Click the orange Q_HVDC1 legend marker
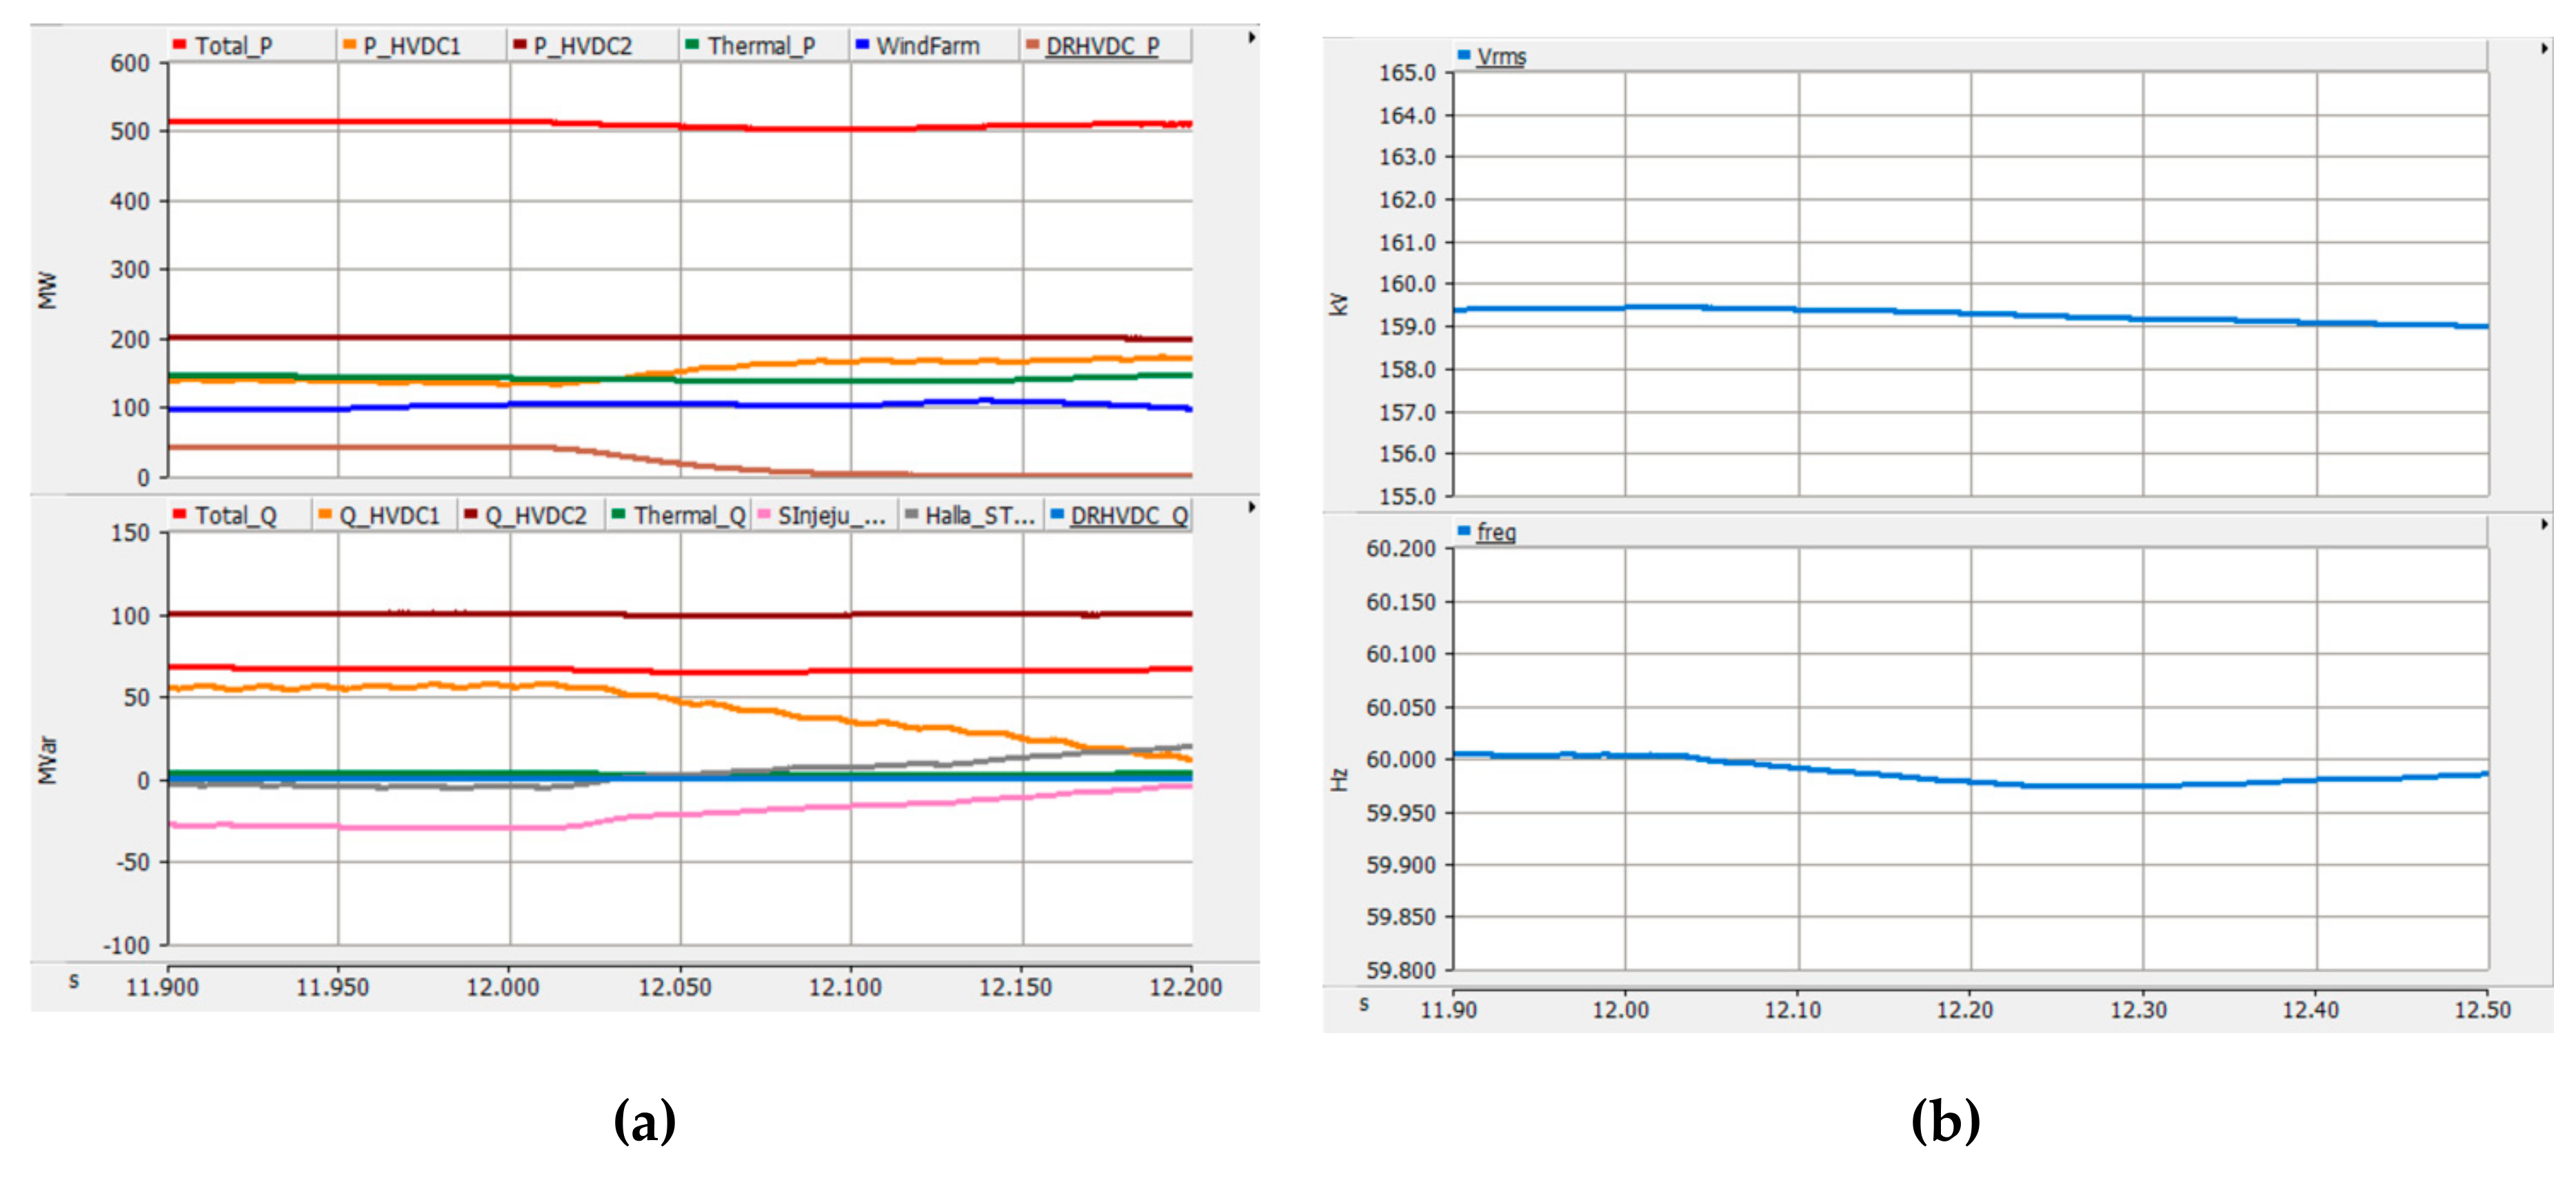 tap(325, 514)
